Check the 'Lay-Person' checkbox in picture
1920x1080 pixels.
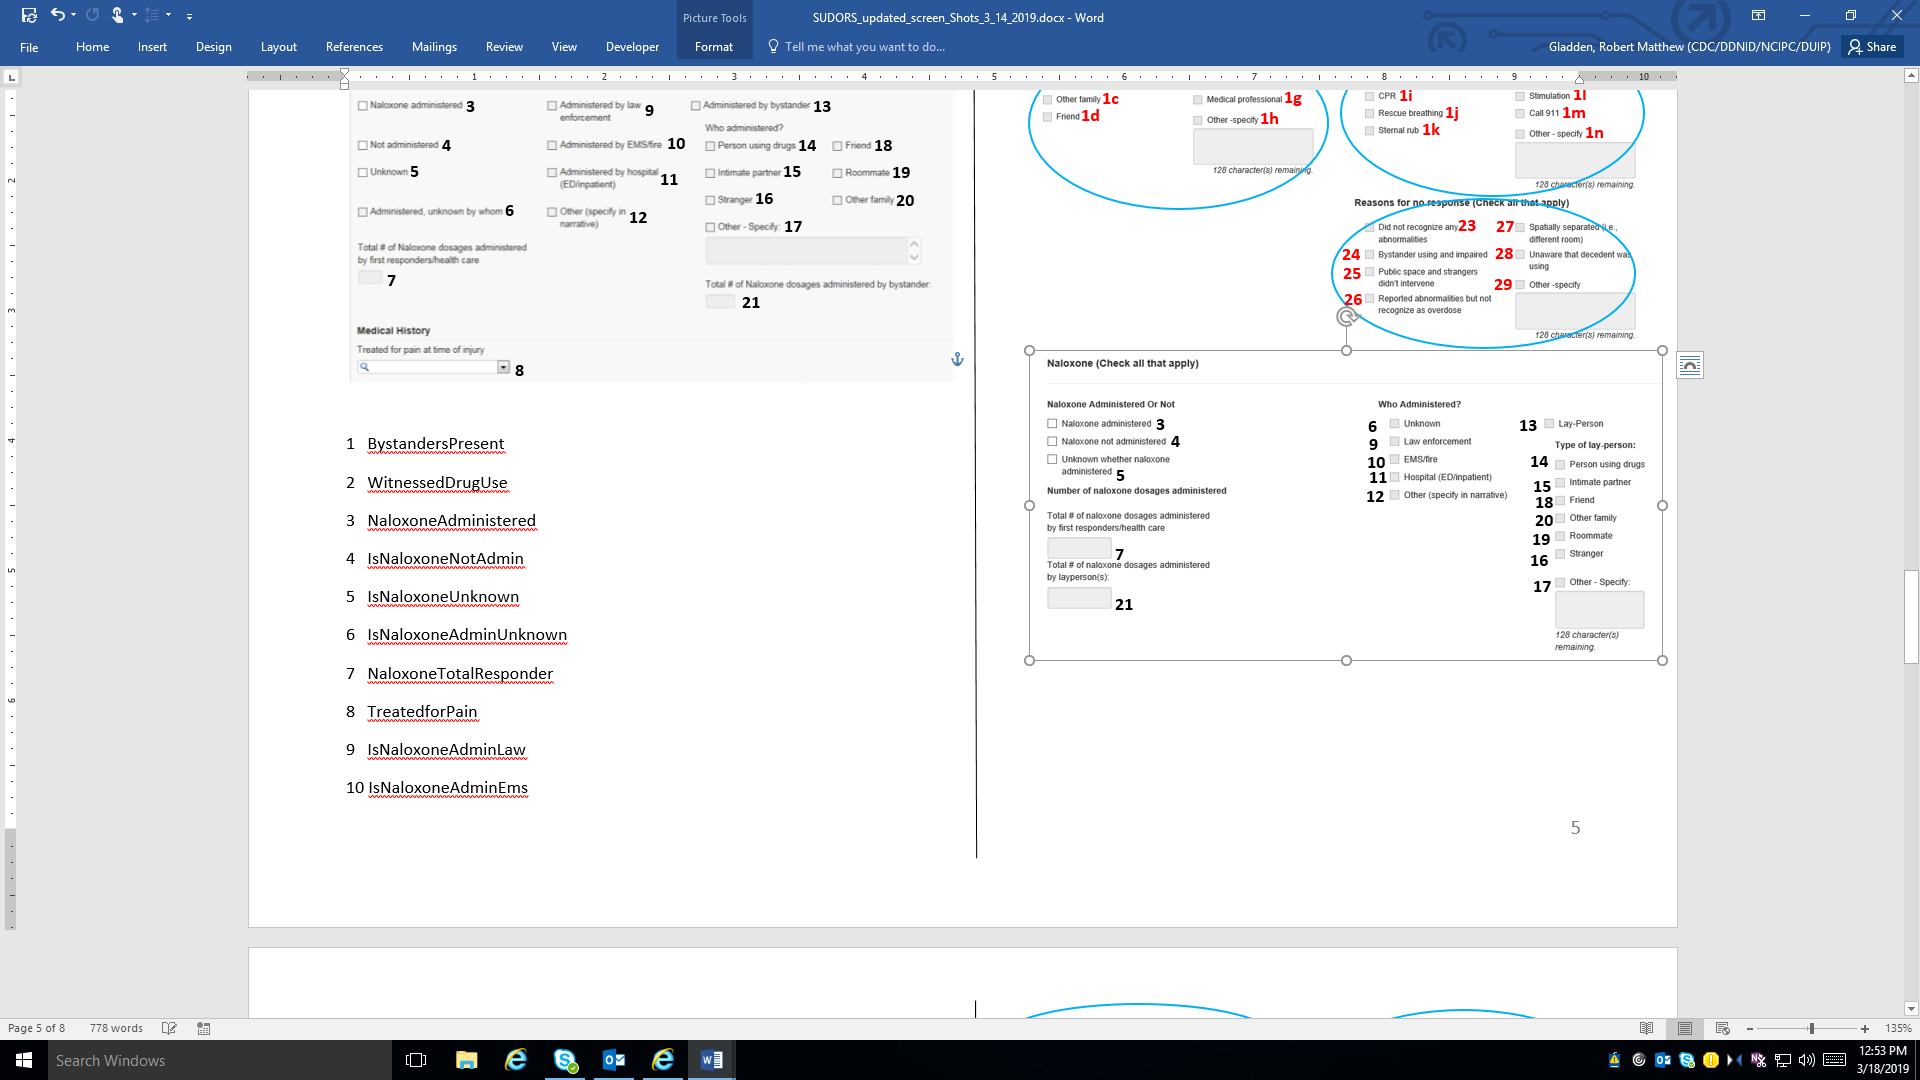click(x=1549, y=424)
